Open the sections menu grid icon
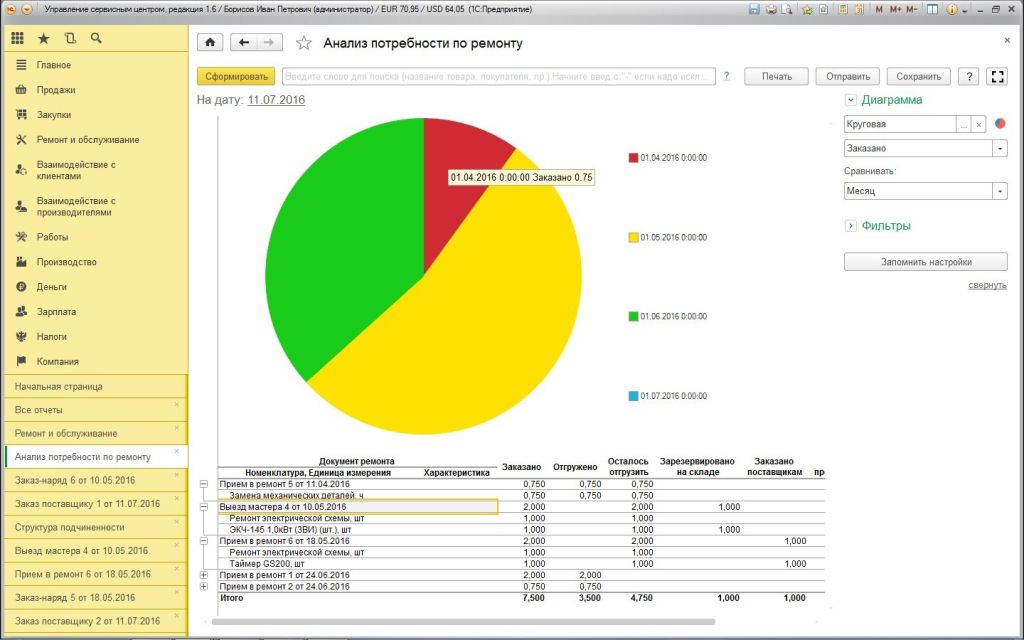The image size is (1024, 640). (18, 39)
